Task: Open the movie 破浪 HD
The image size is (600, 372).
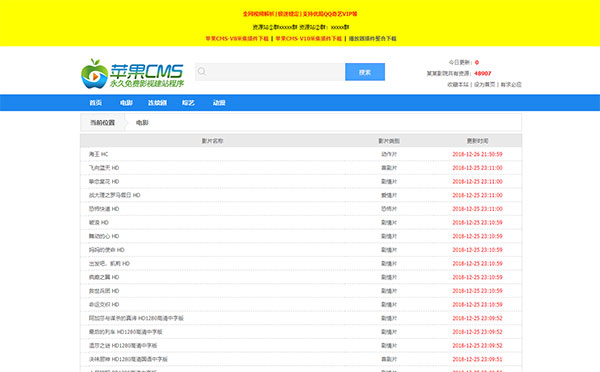Action: pyautogui.click(x=99, y=223)
